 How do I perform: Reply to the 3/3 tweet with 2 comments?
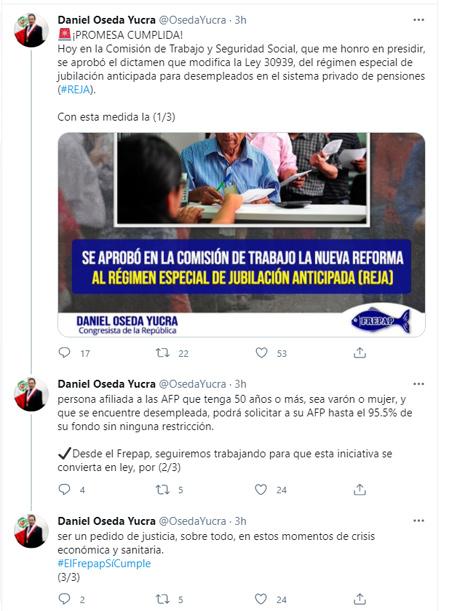64,599
